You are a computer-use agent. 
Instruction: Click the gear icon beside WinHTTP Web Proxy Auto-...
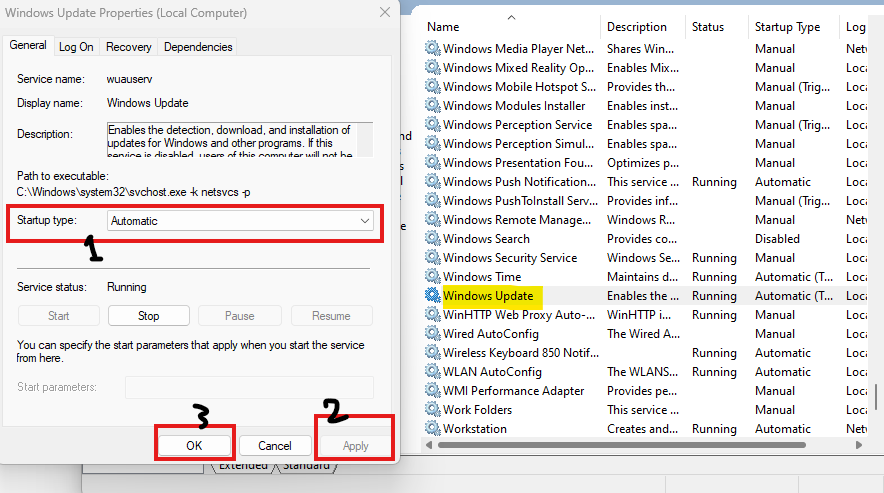432,314
